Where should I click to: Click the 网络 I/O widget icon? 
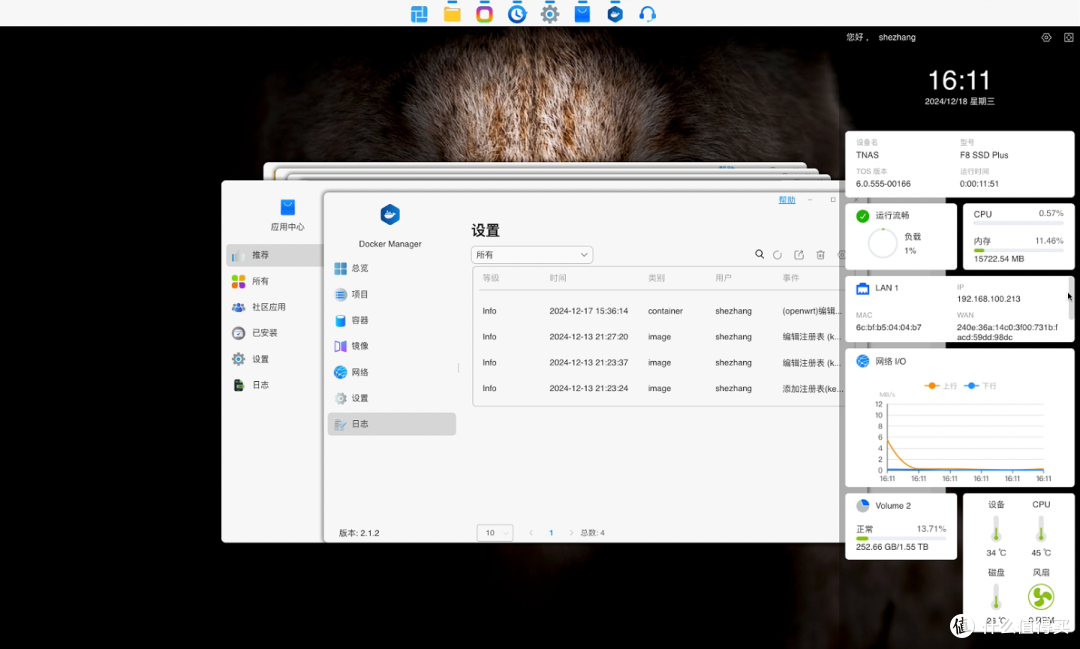862,361
